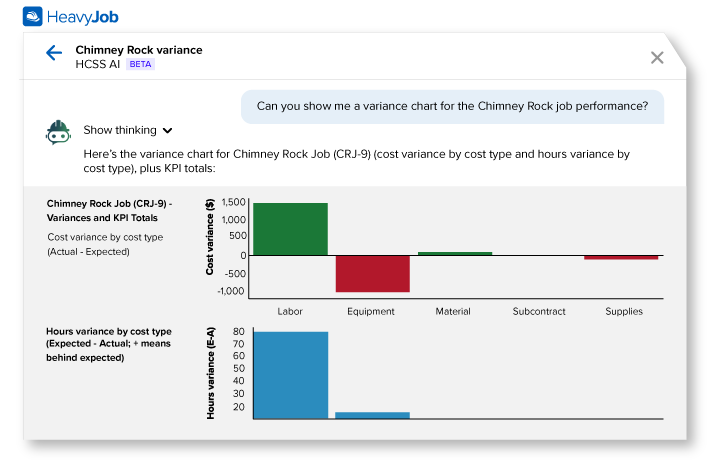Viewport: 709px width, 475px height.
Task: Click the Cost variance ($) axis title
Action: (x=209, y=237)
